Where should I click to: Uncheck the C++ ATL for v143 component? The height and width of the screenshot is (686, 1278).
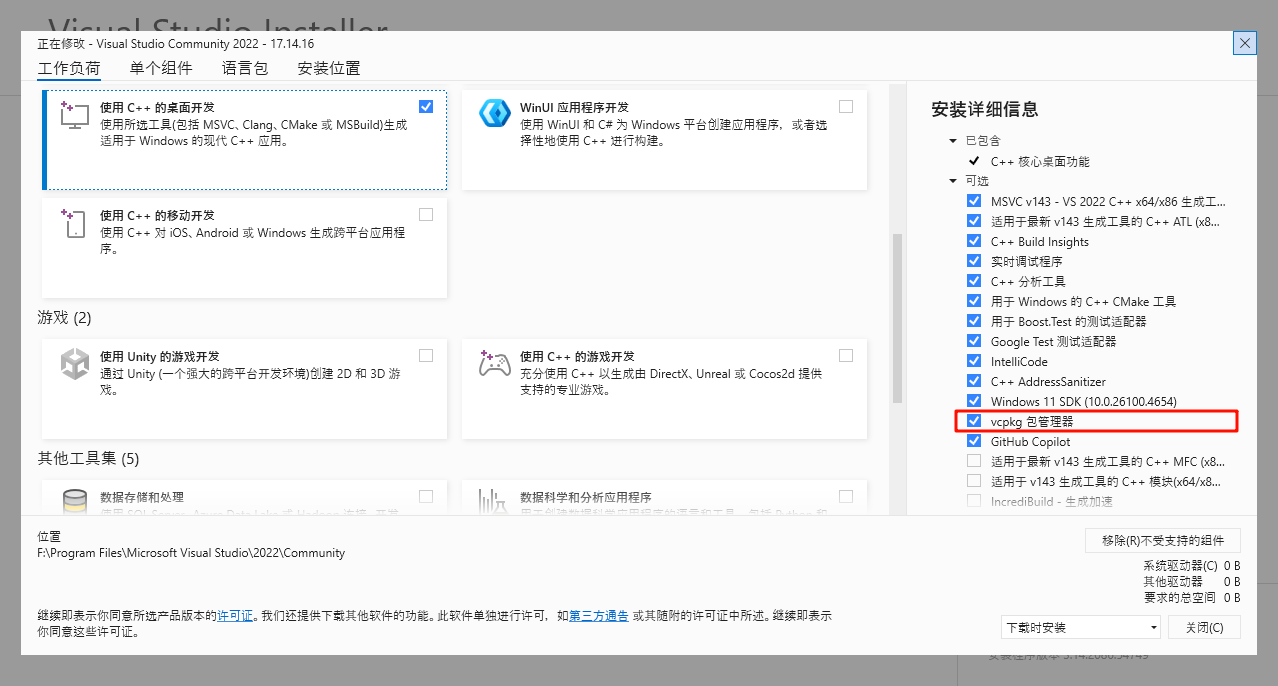(974, 221)
